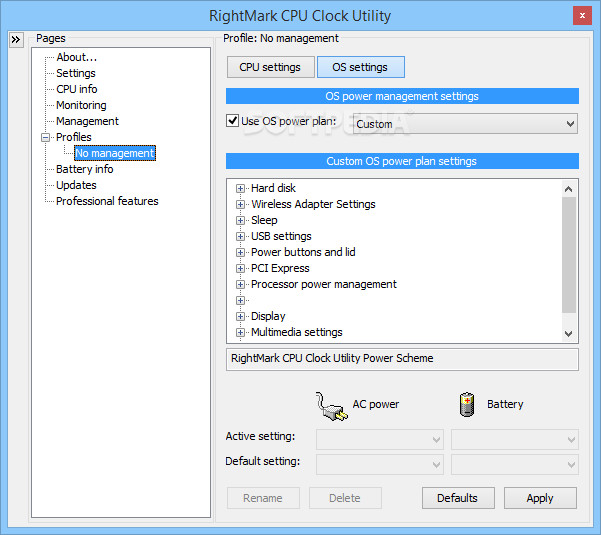Image resolution: width=601 pixels, height=535 pixels.
Task: Open AC power Default setting dropdown
Action: 379,464
